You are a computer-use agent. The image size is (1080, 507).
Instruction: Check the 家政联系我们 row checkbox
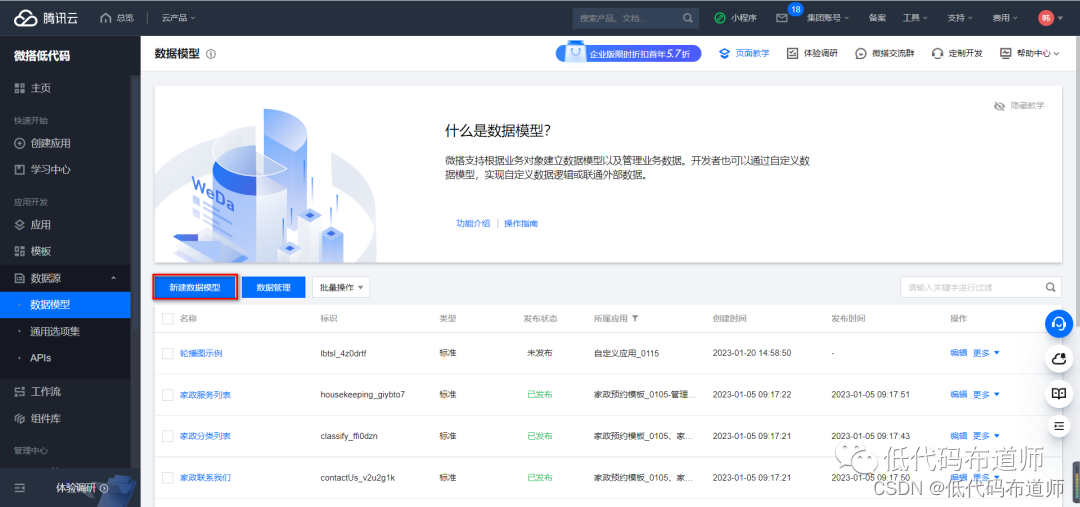[x=167, y=477]
